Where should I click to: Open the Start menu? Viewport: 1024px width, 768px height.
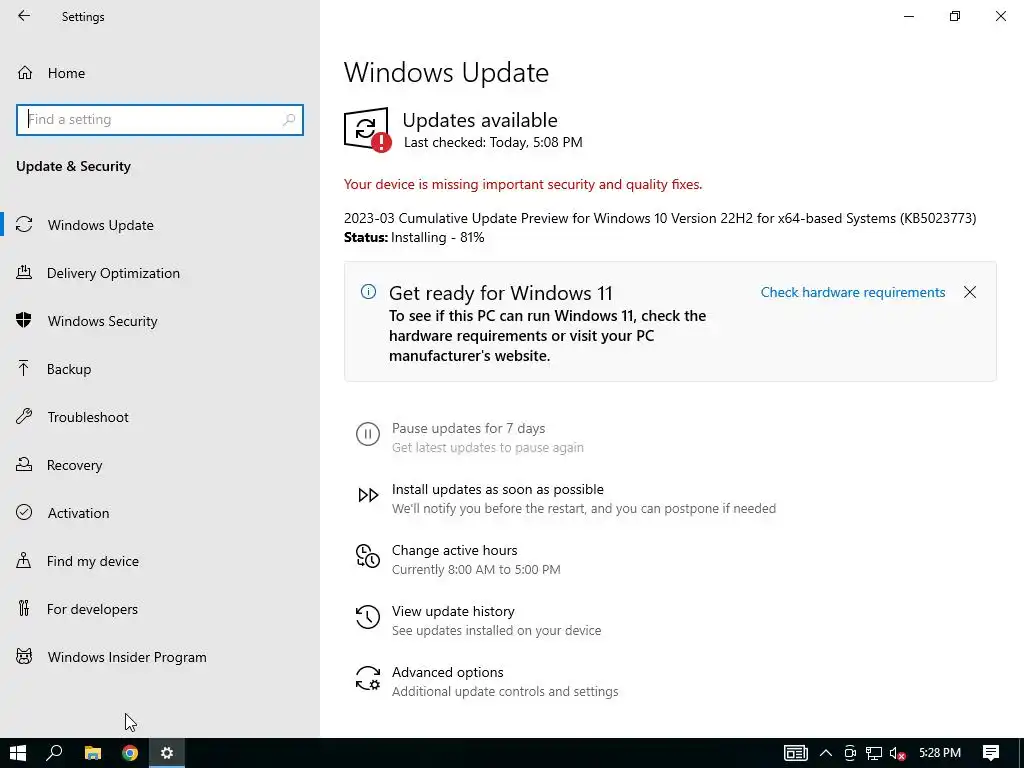18,753
